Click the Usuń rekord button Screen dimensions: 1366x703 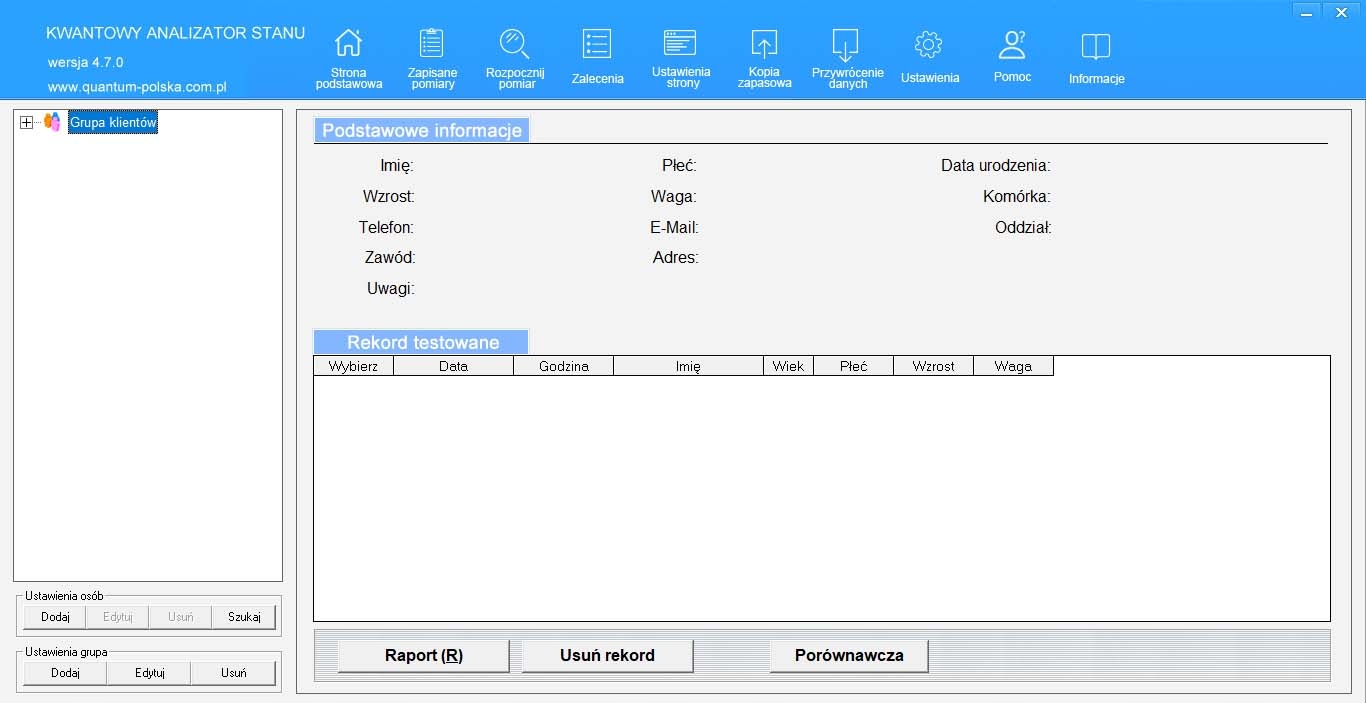click(x=607, y=656)
